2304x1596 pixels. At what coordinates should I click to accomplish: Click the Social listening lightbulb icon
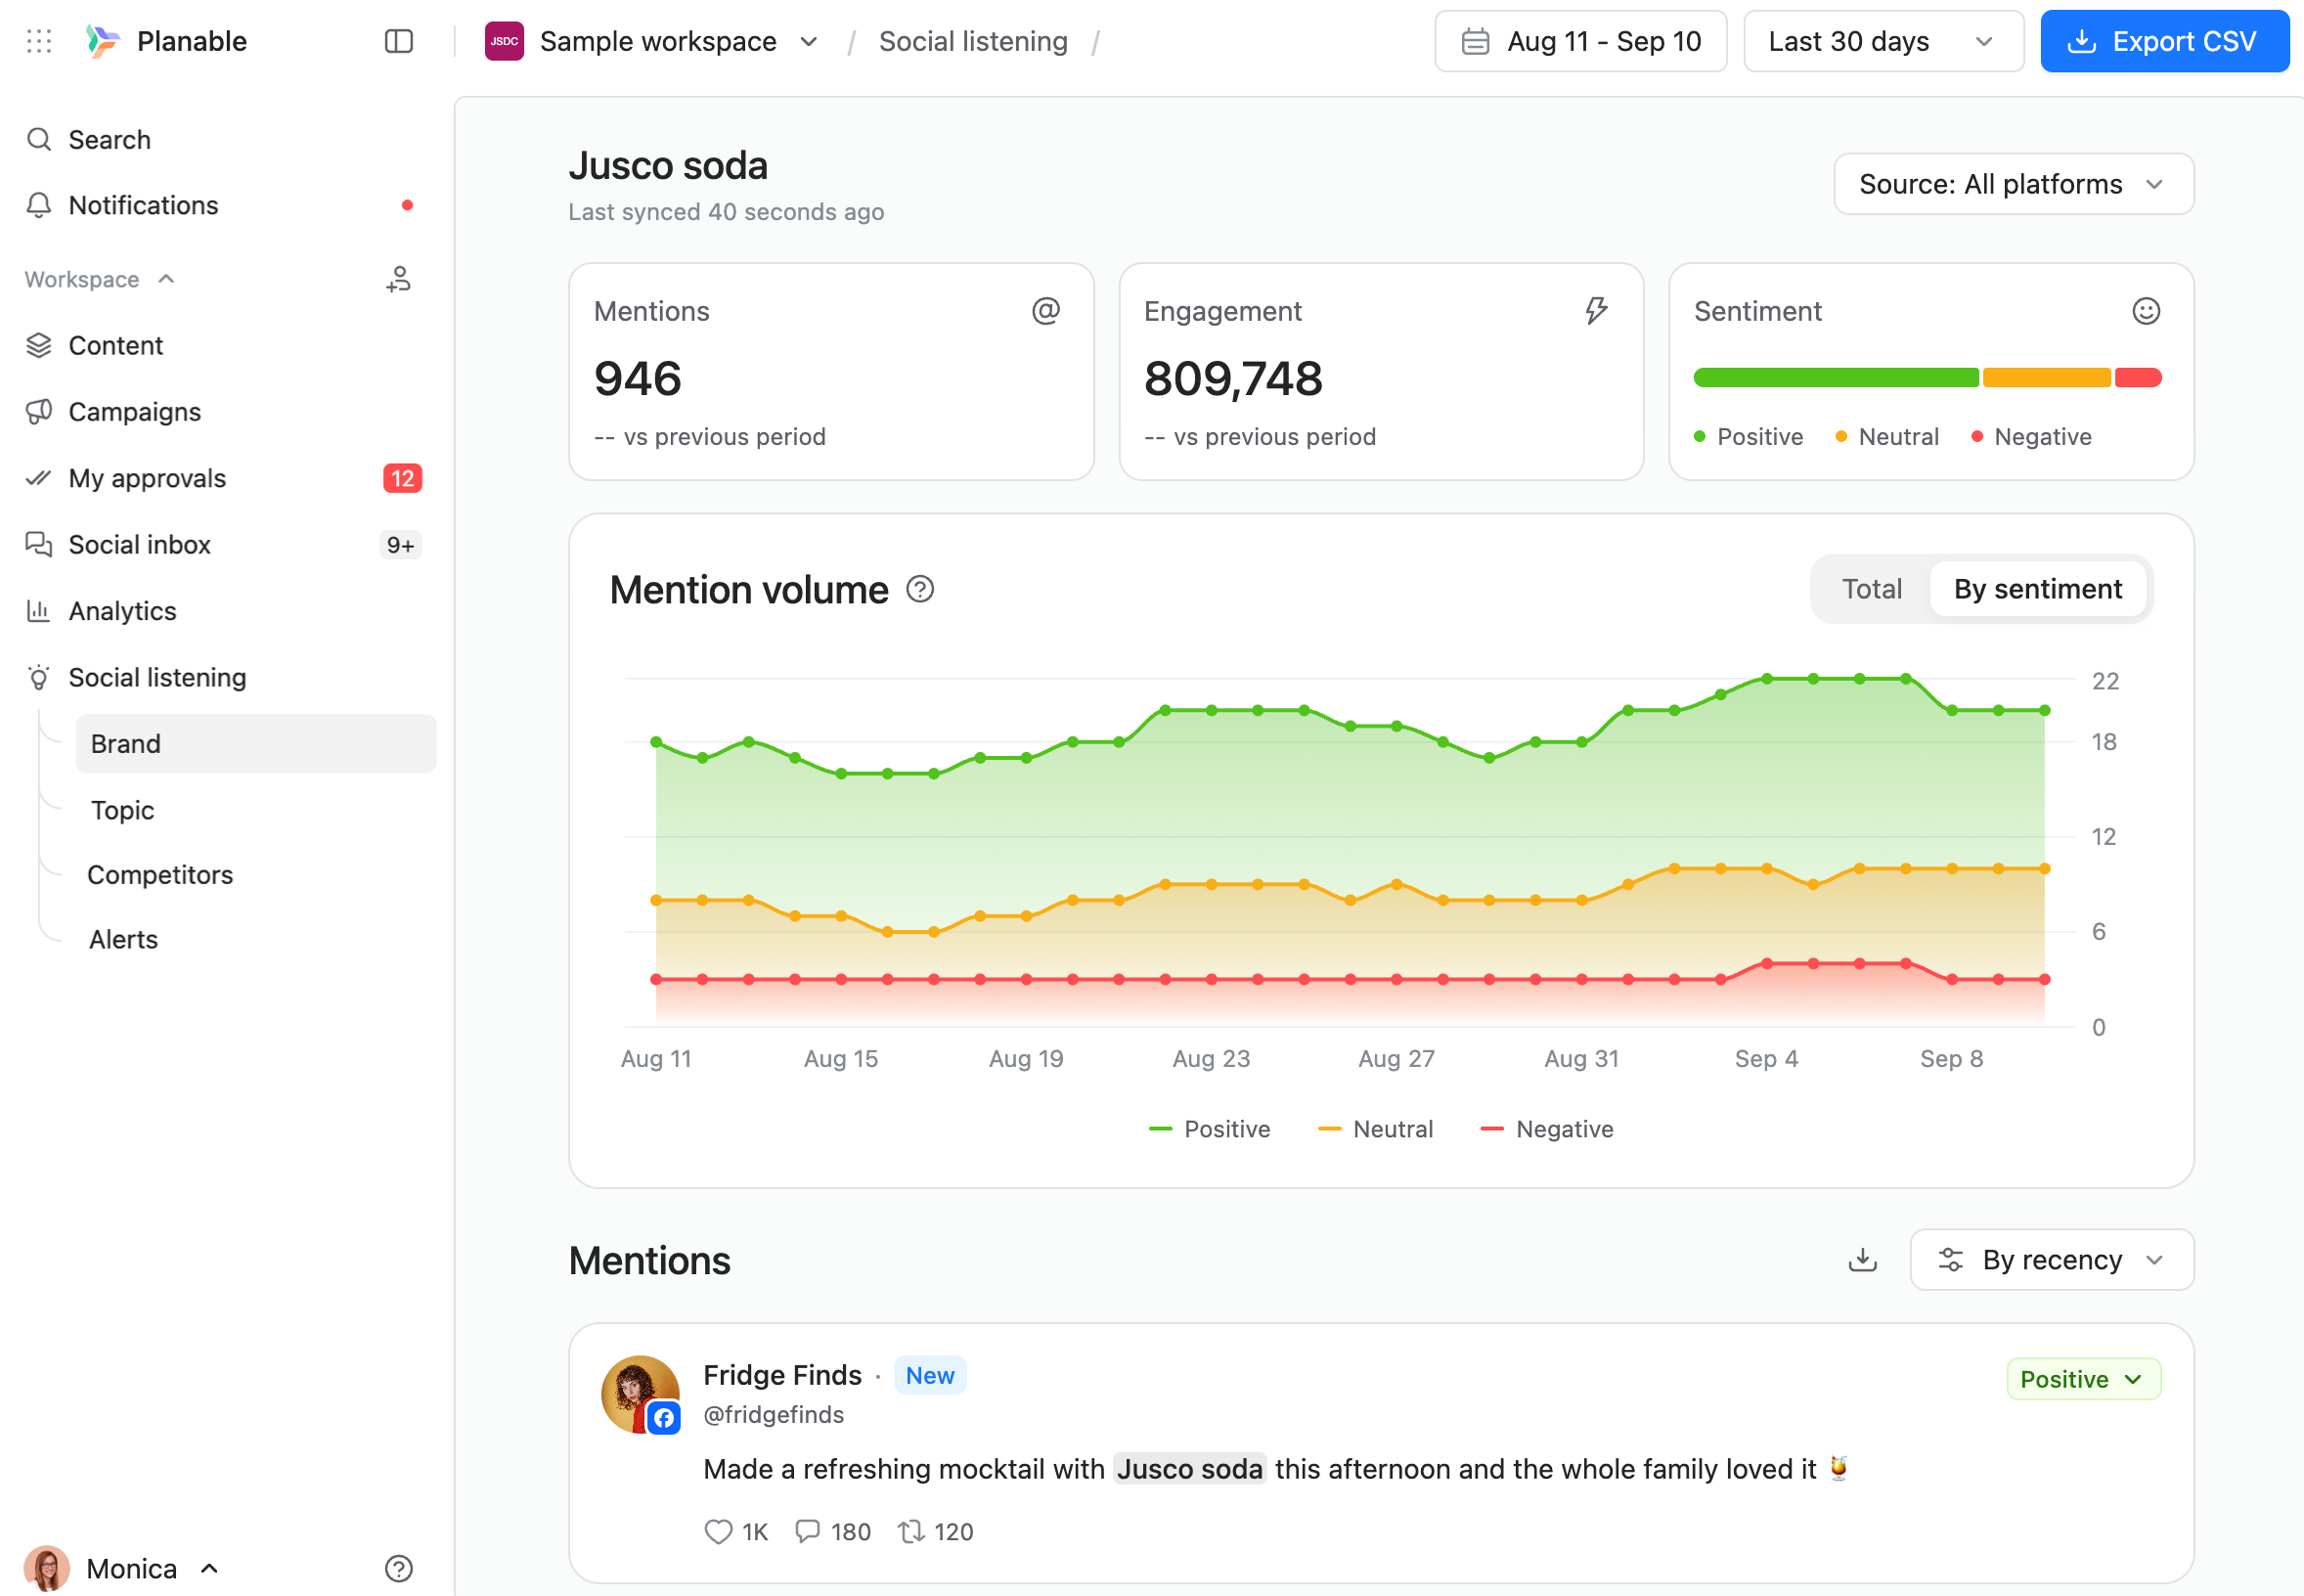click(x=39, y=677)
